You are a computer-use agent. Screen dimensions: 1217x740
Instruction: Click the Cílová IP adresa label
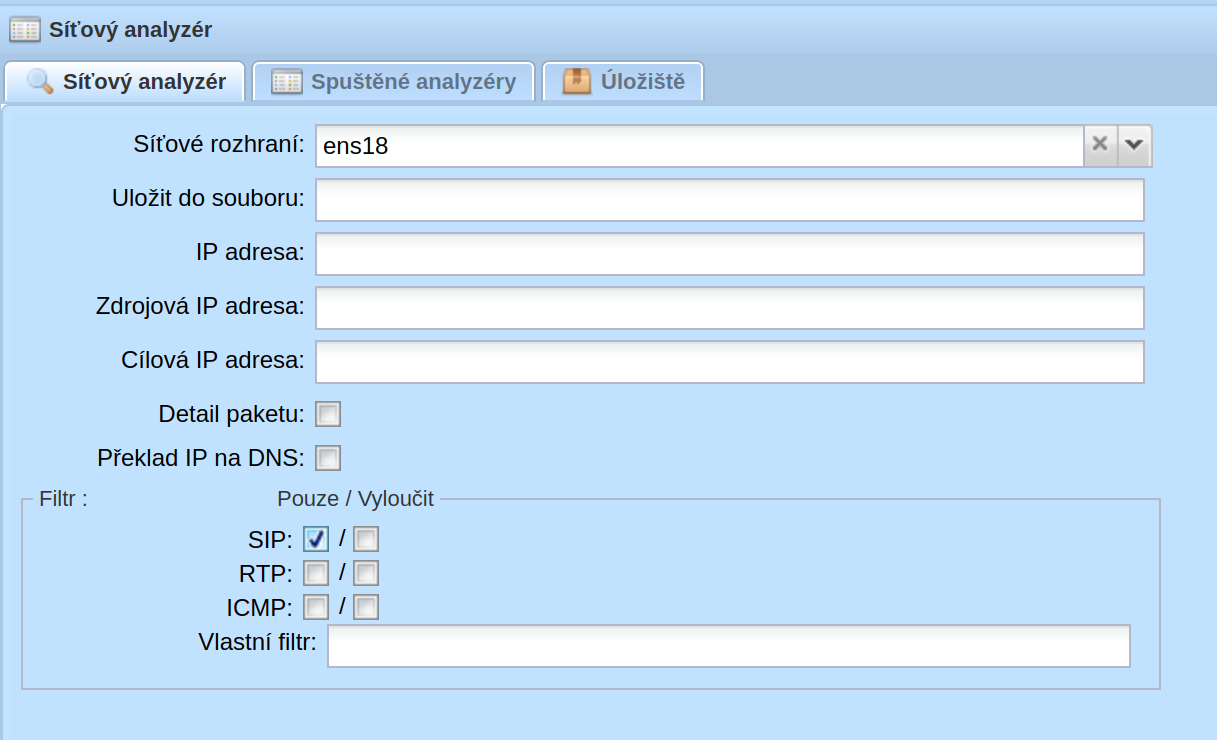[213, 360]
